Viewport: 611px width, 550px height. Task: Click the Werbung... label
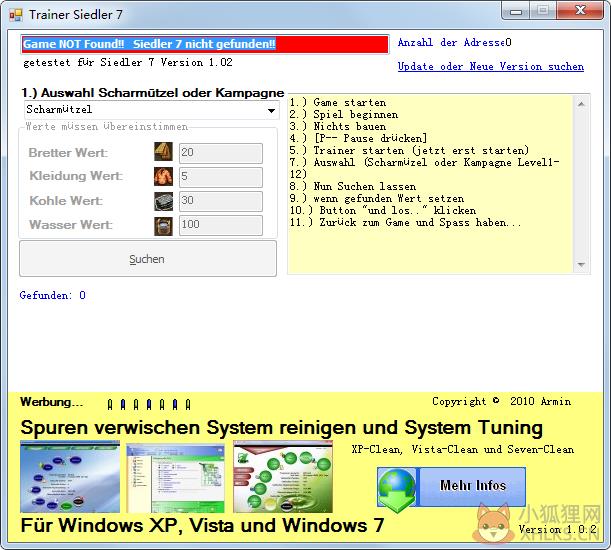[51, 402]
